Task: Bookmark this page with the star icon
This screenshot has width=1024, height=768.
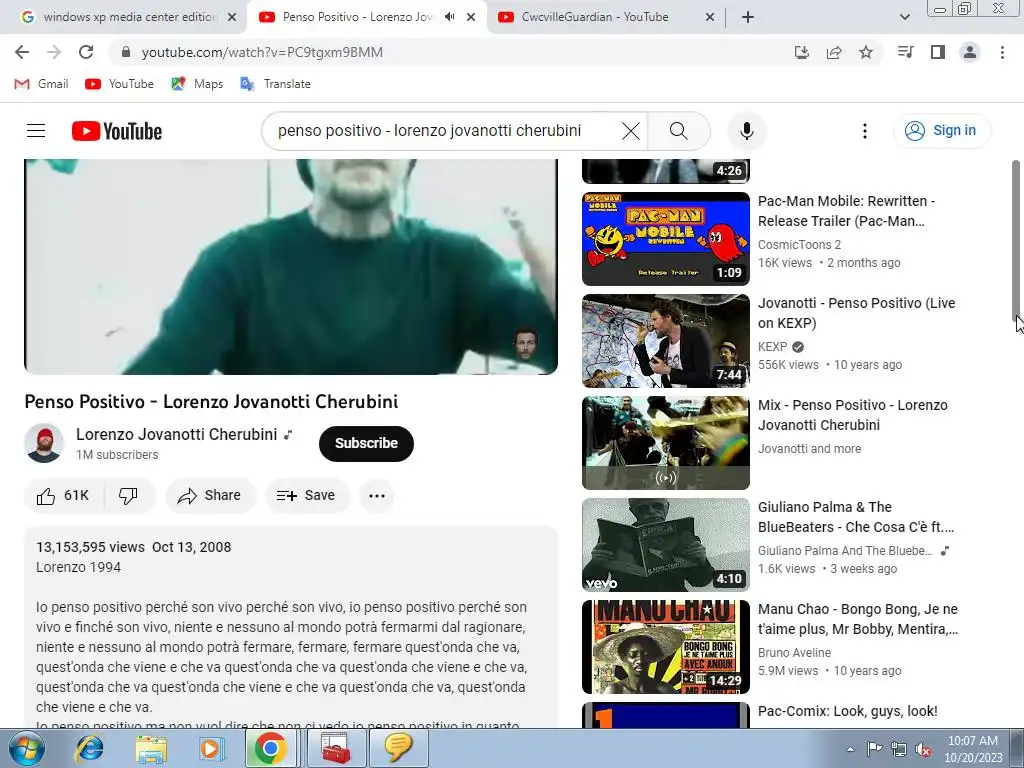Action: 866,52
